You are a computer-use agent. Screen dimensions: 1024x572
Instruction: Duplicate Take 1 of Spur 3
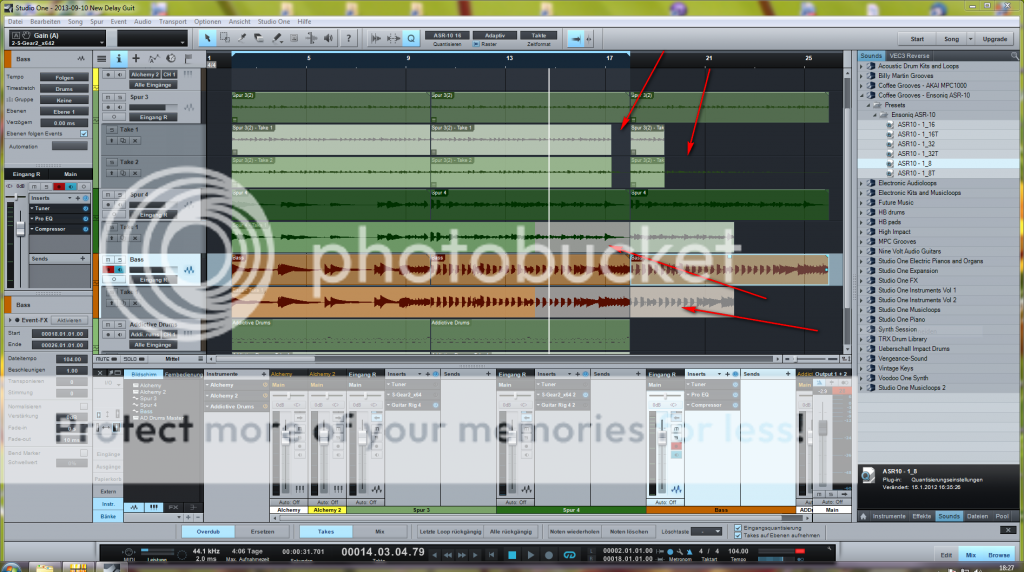coord(123,140)
